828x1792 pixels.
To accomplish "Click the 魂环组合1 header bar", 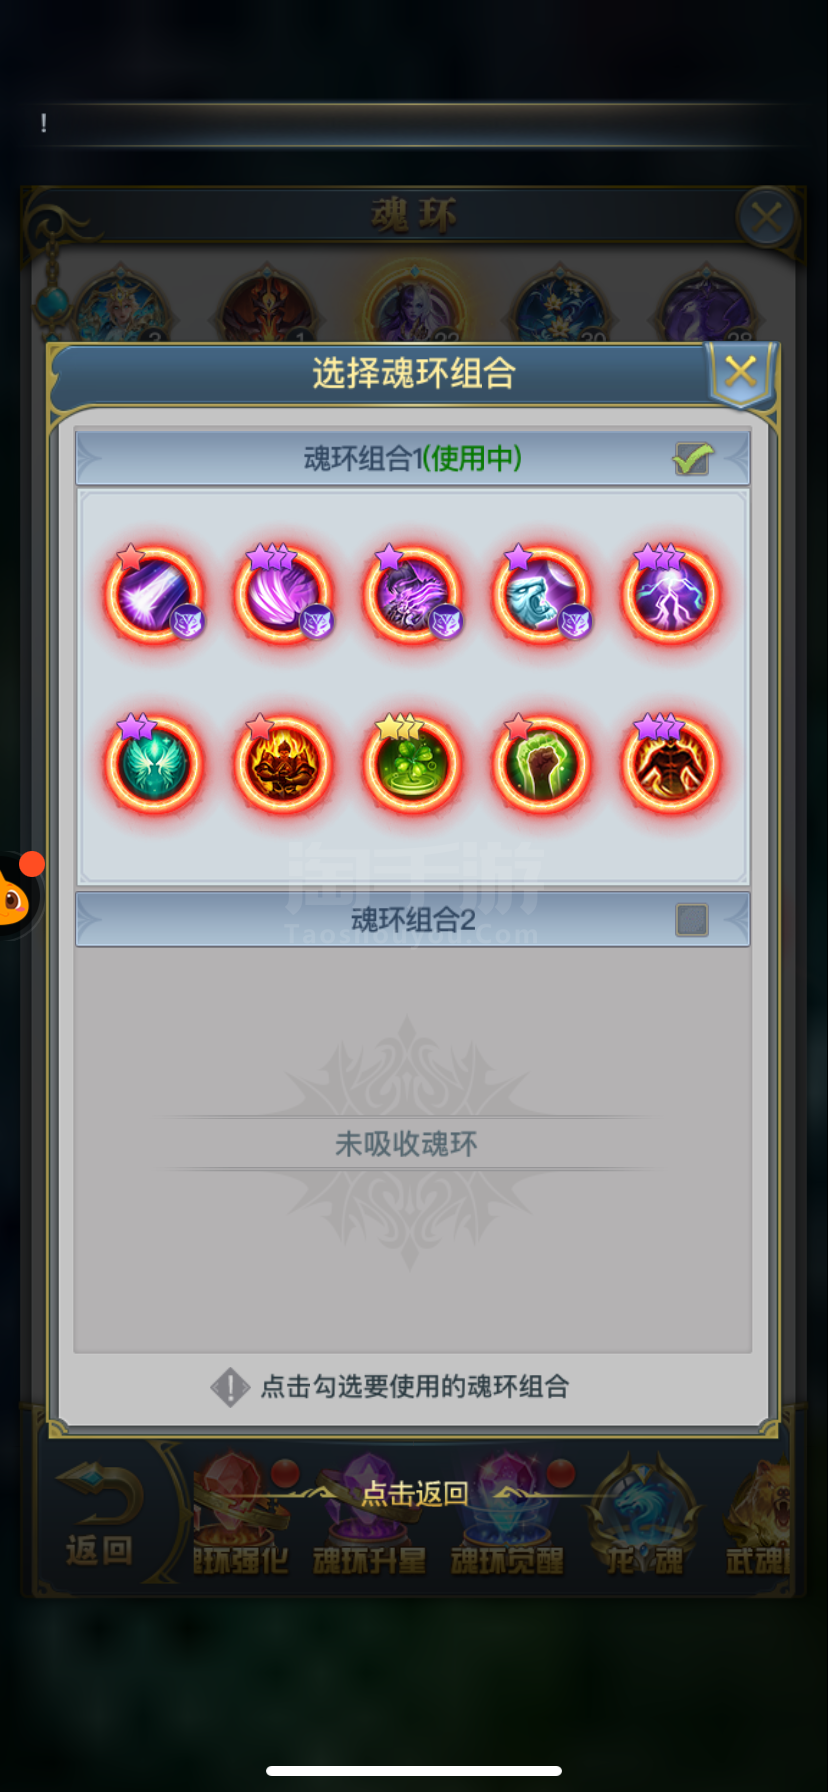I will click(x=412, y=459).
